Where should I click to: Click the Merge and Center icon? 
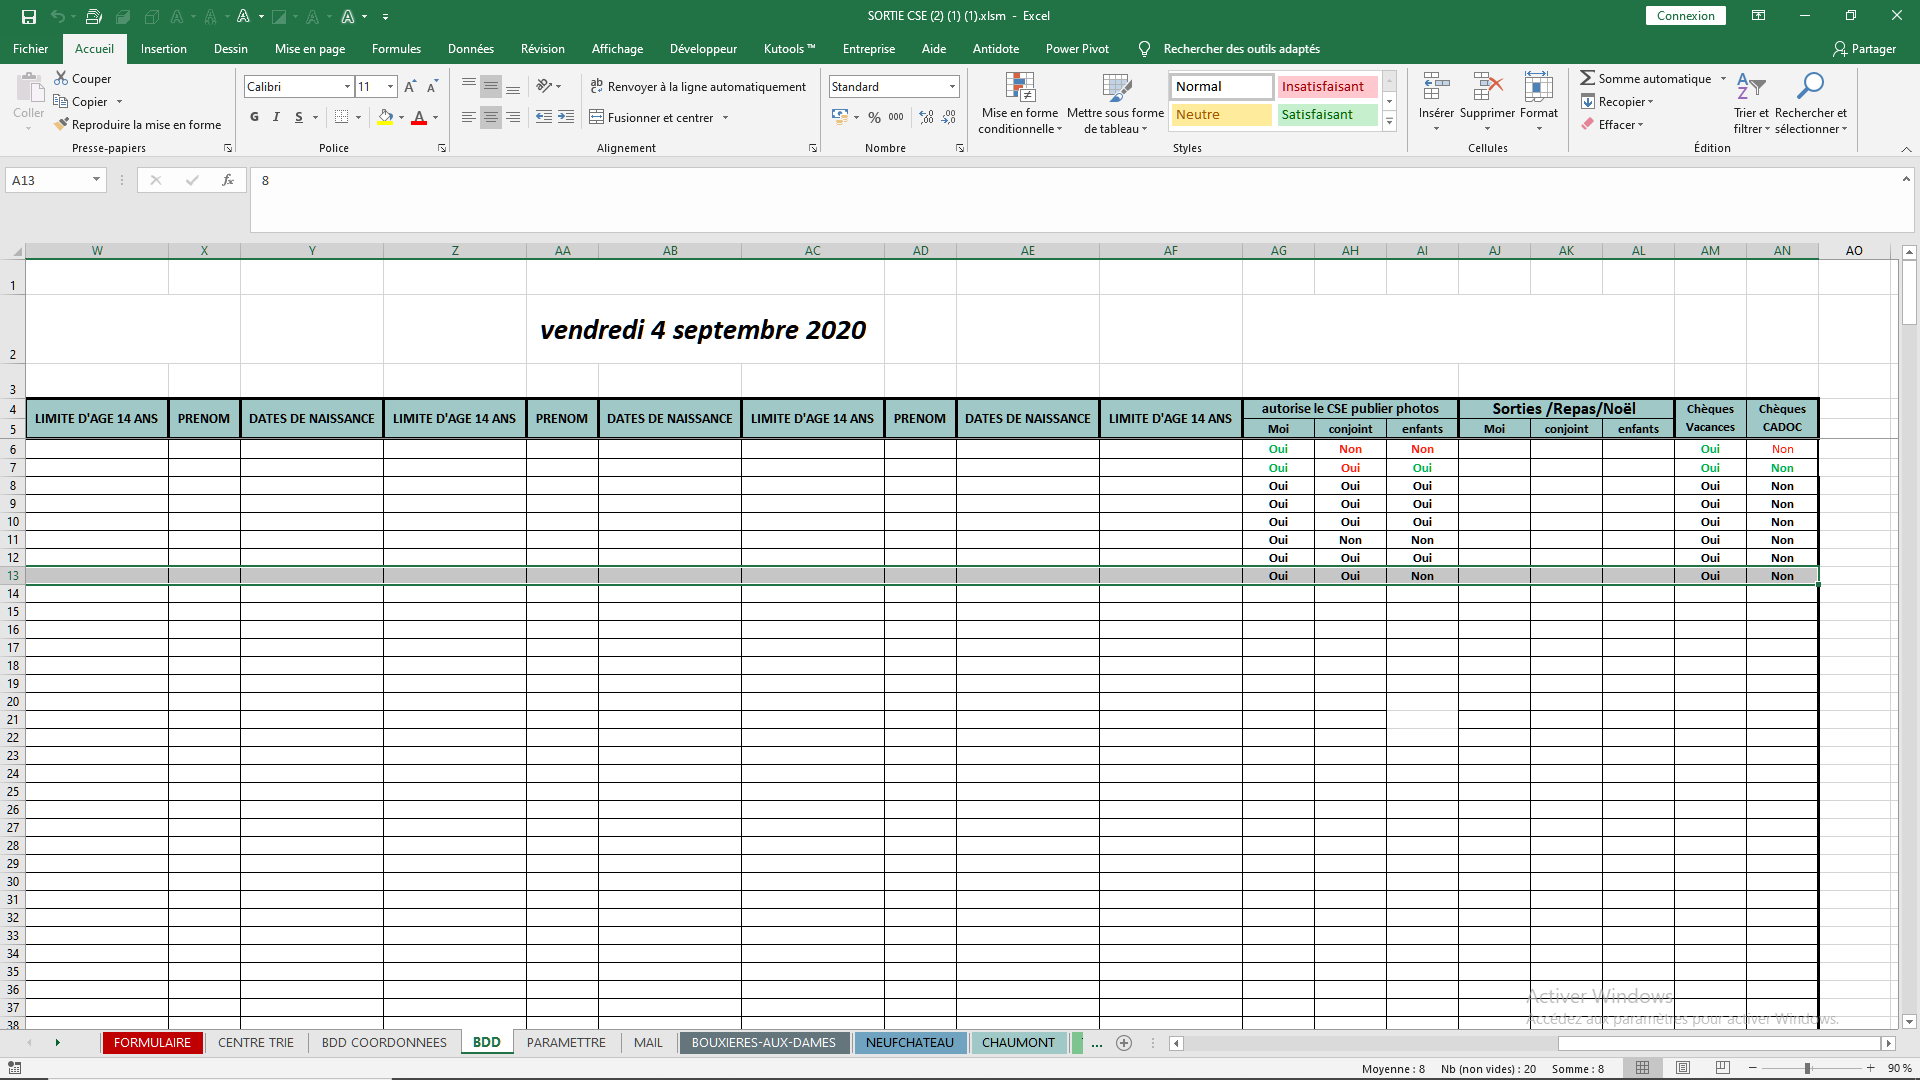597,118
